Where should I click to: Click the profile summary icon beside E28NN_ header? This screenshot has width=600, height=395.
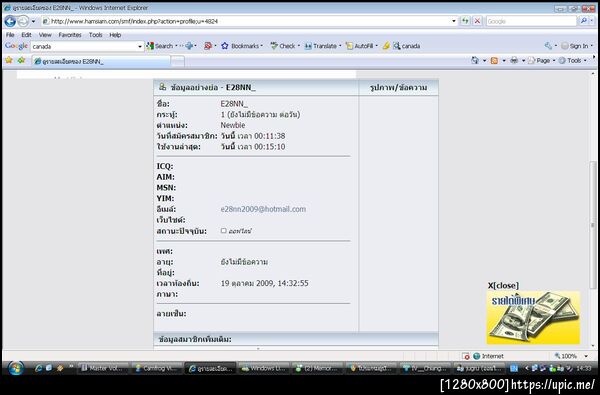point(162,87)
